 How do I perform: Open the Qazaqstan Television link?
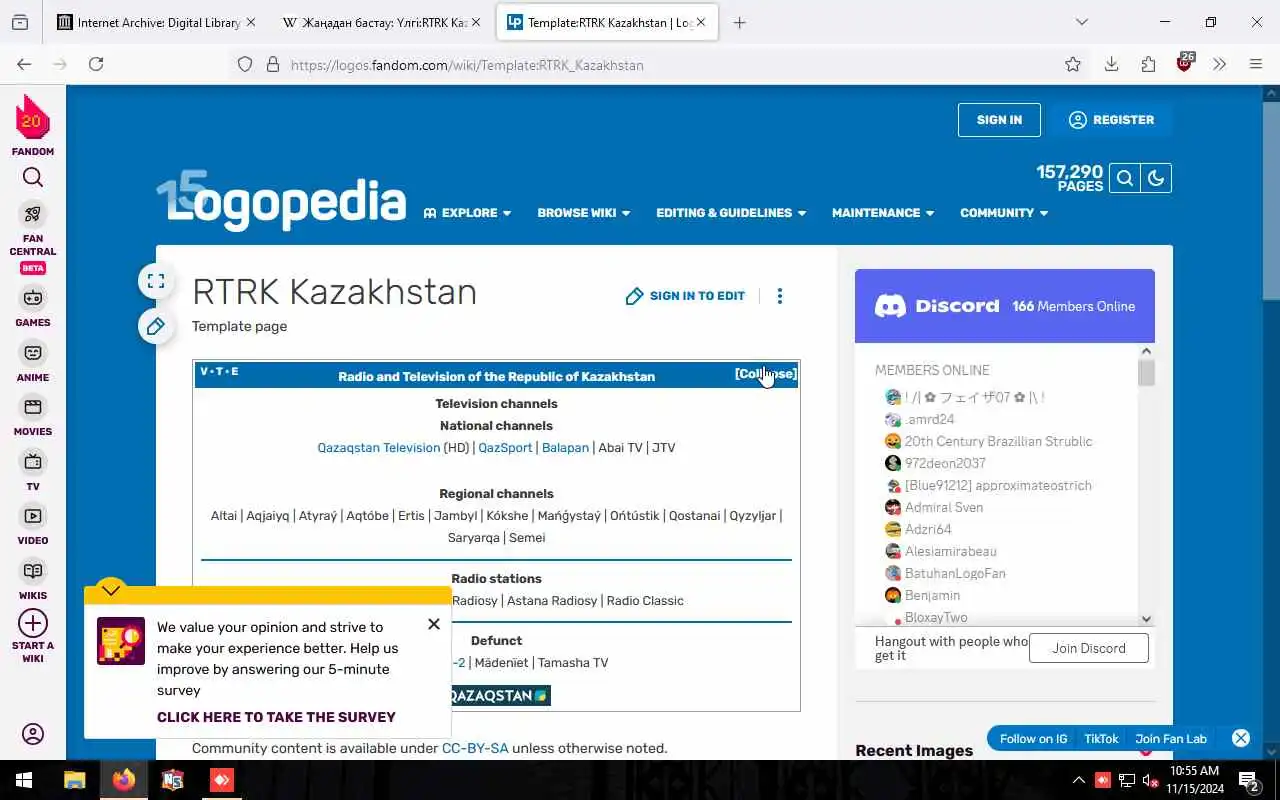click(379, 448)
